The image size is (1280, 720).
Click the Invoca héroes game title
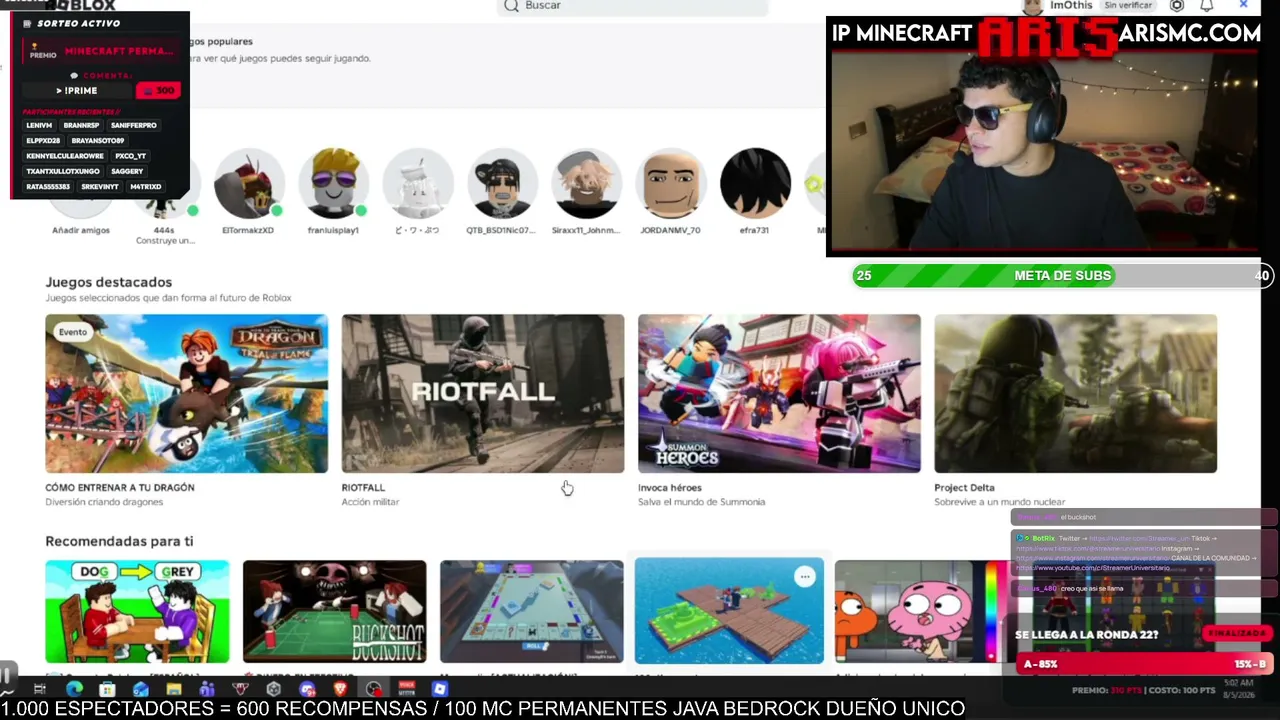pyautogui.click(x=670, y=488)
